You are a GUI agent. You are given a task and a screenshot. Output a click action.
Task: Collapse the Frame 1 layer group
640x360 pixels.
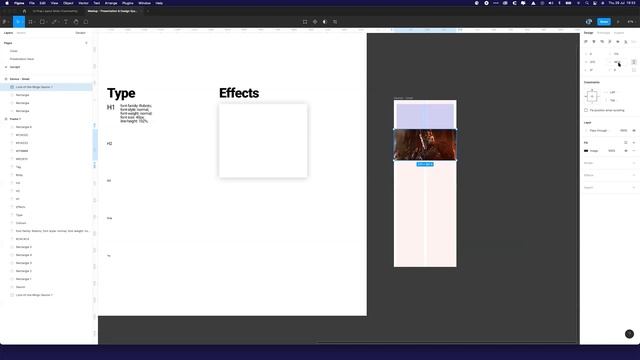6,119
